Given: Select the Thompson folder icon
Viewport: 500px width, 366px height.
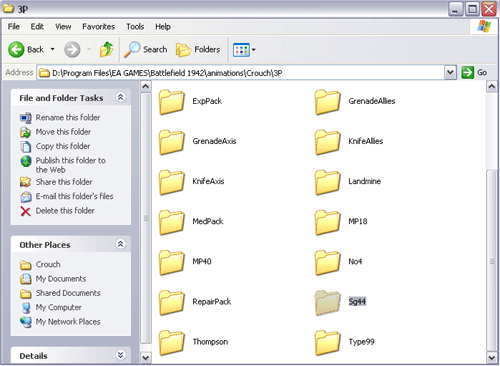Looking at the screenshot, I should pyautogui.click(x=171, y=343).
